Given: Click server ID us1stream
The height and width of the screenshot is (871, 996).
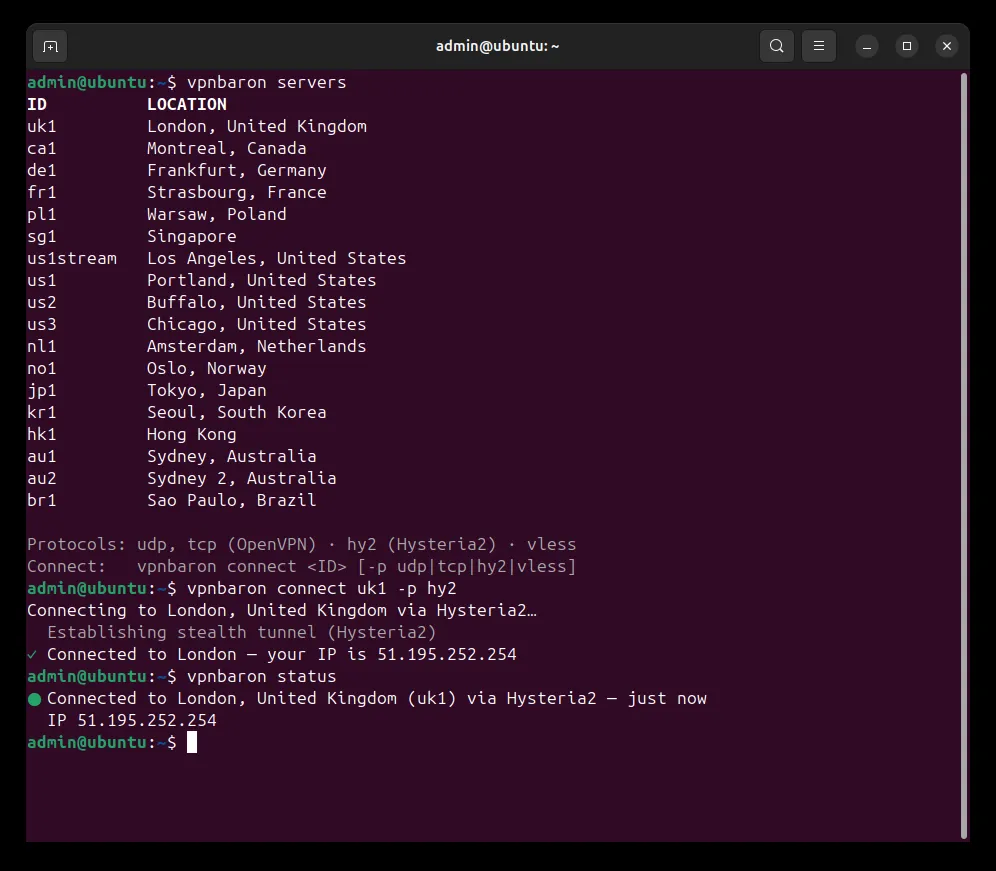Looking at the screenshot, I should click(x=72, y=259).
